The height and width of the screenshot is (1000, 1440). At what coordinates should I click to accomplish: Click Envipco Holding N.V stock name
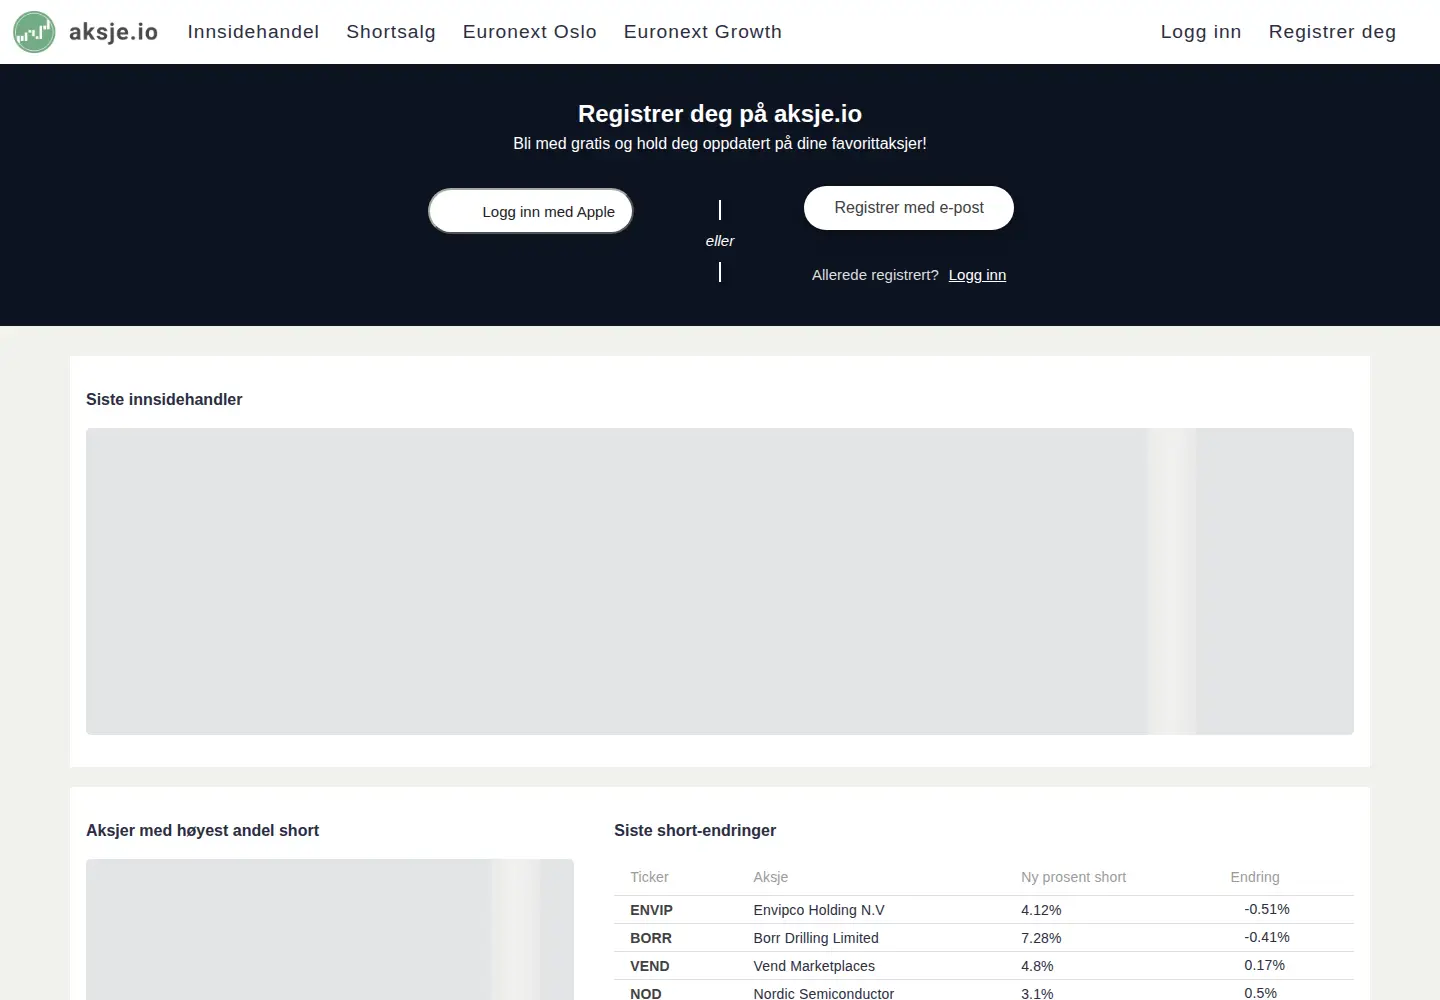click(819, 910)
